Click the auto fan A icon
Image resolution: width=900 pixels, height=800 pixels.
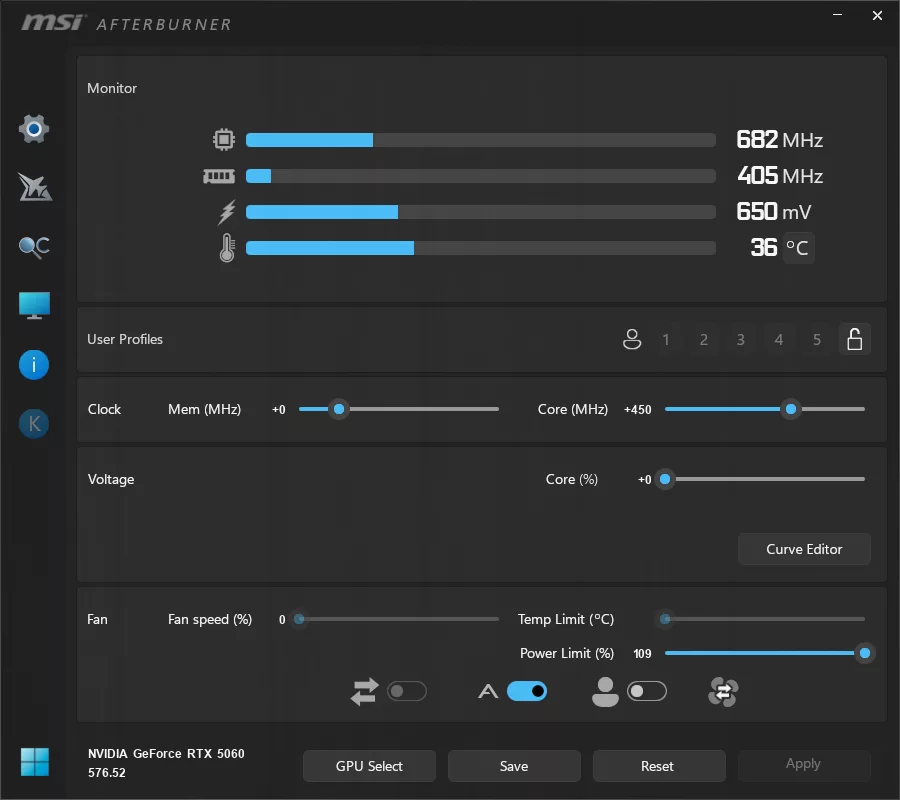[x=488, y=692]
